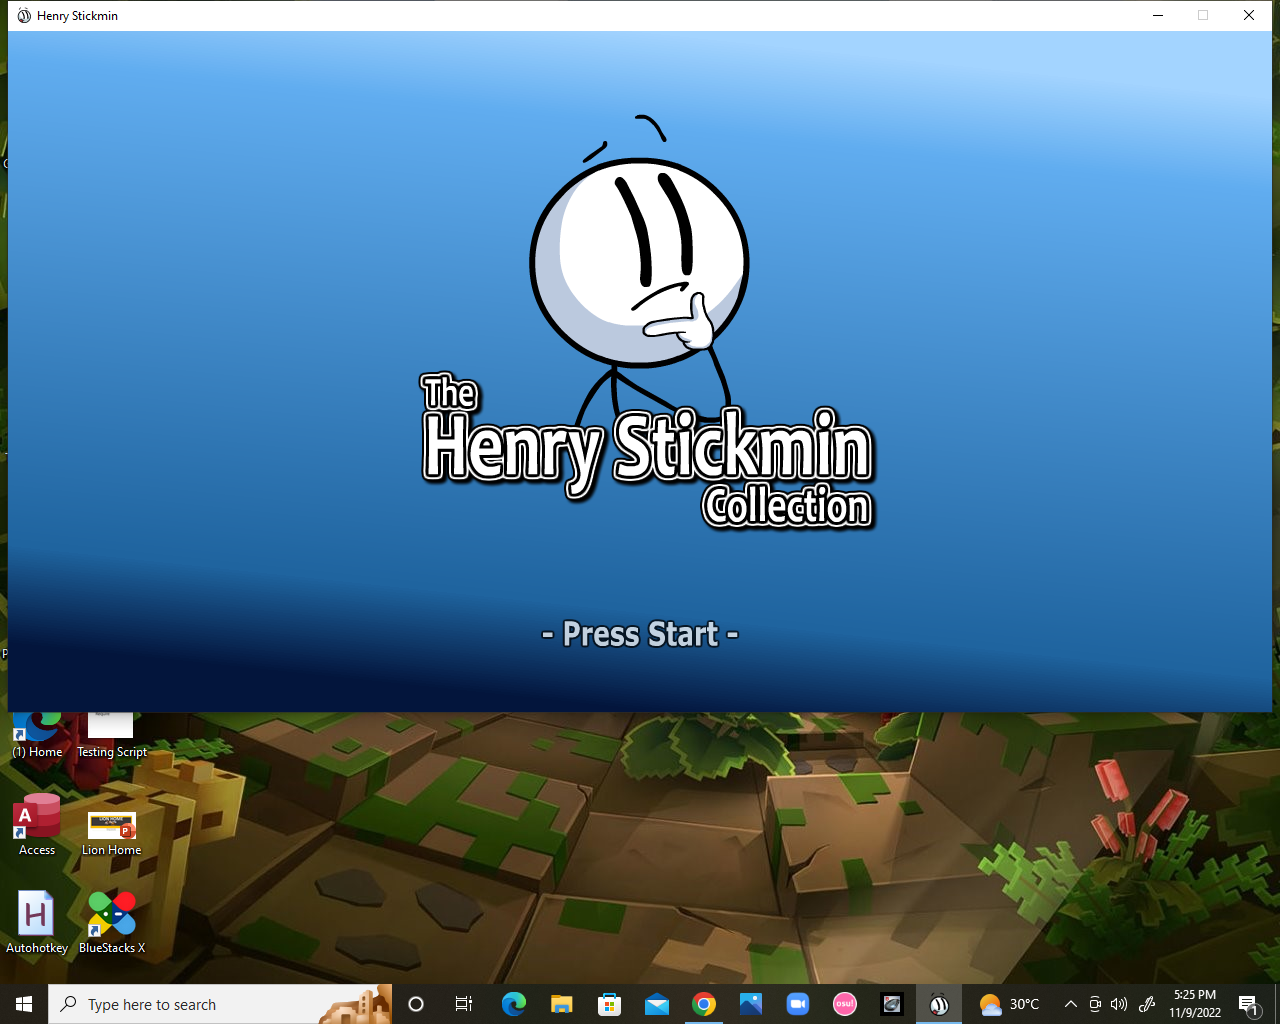Minimize the Henry Stickmin window
Screen dimensions: 1280x1024
pos(1158,15)
